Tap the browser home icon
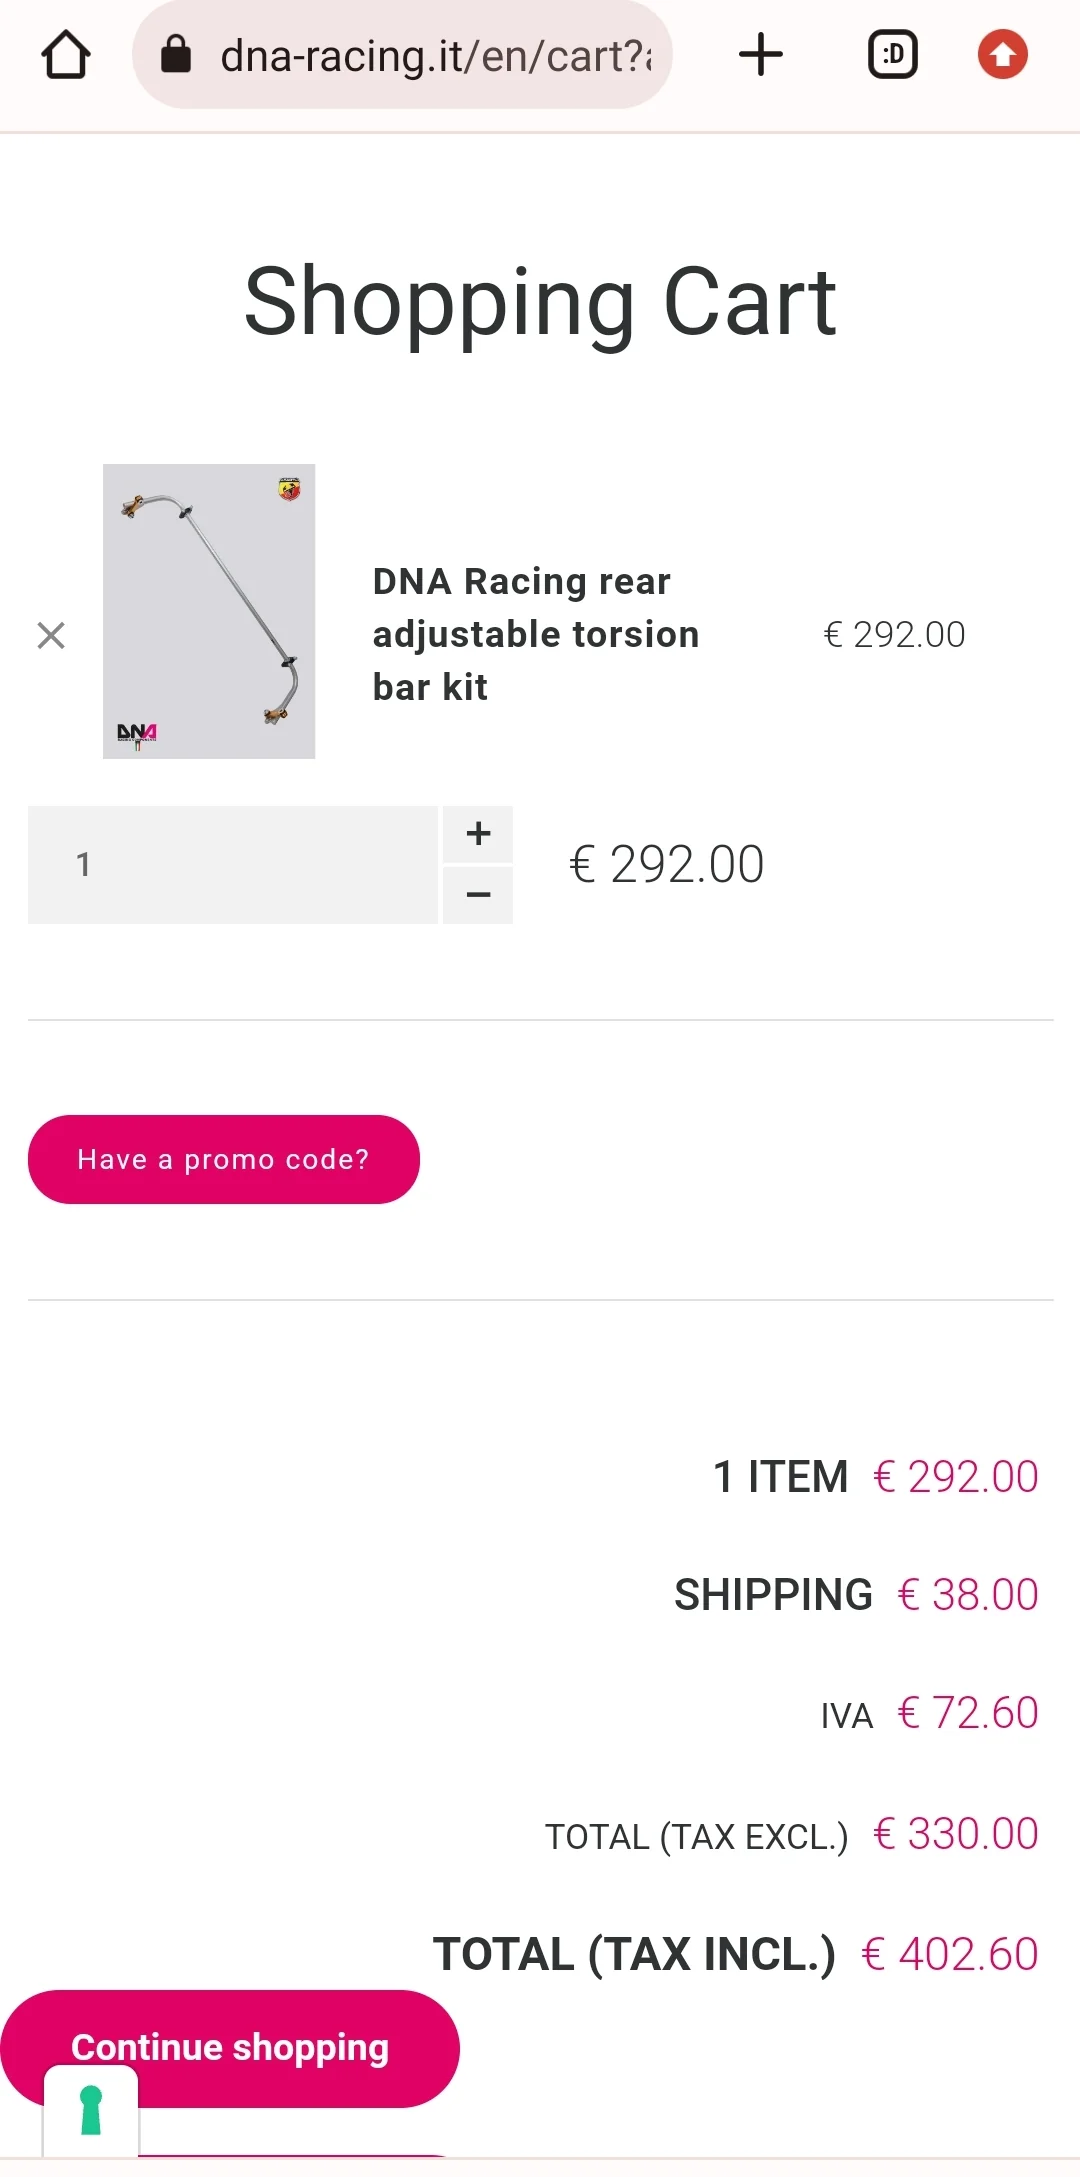The height and width of the screenshot is (2177, 1080). coord(66,55)
